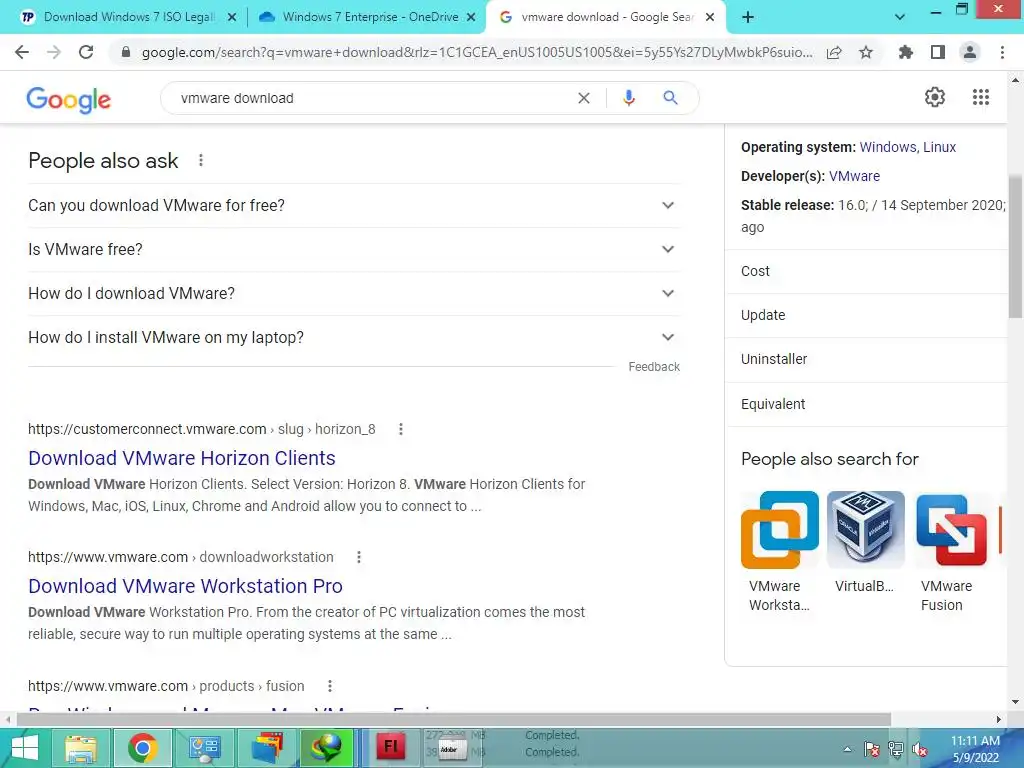Open more options for the downloadworkstation result
The width and height of the screenshot is (1024, 768).
pyautogui.click(x=359, y=557)
